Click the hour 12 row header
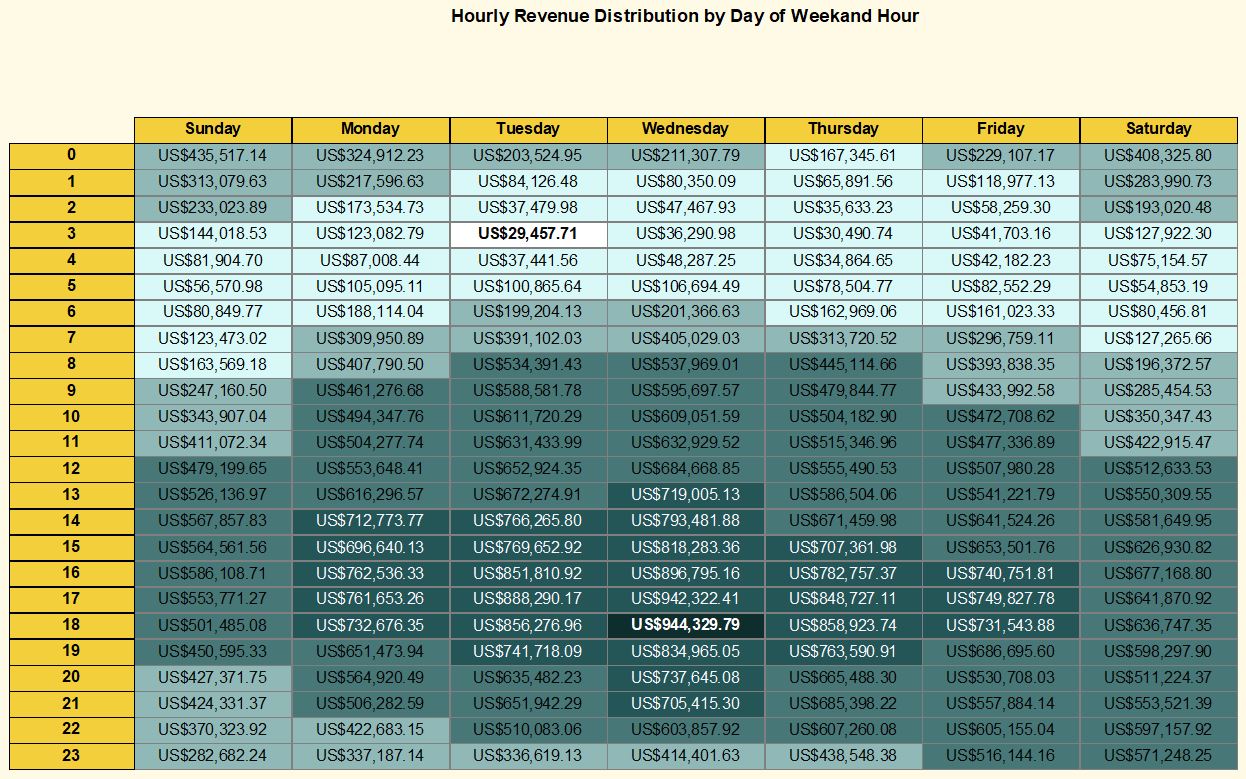This screenshot has height=779, width=1246. click(71, 468)
